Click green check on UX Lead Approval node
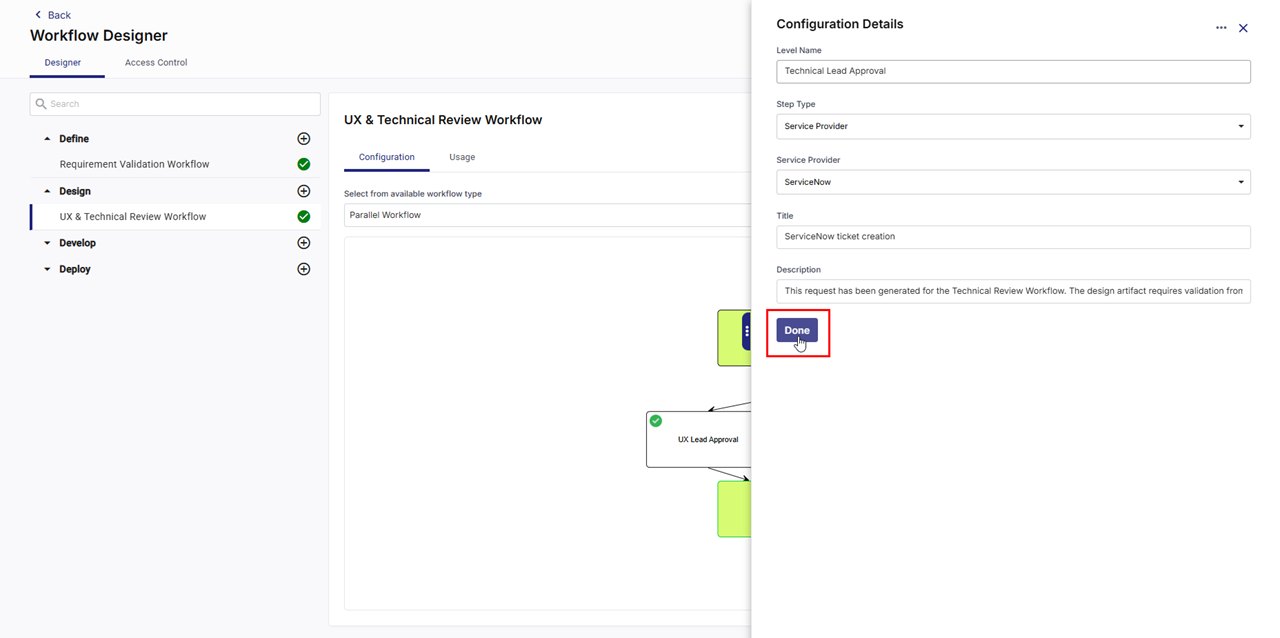This screenshot has height=638, width=1280. (656, 421)
